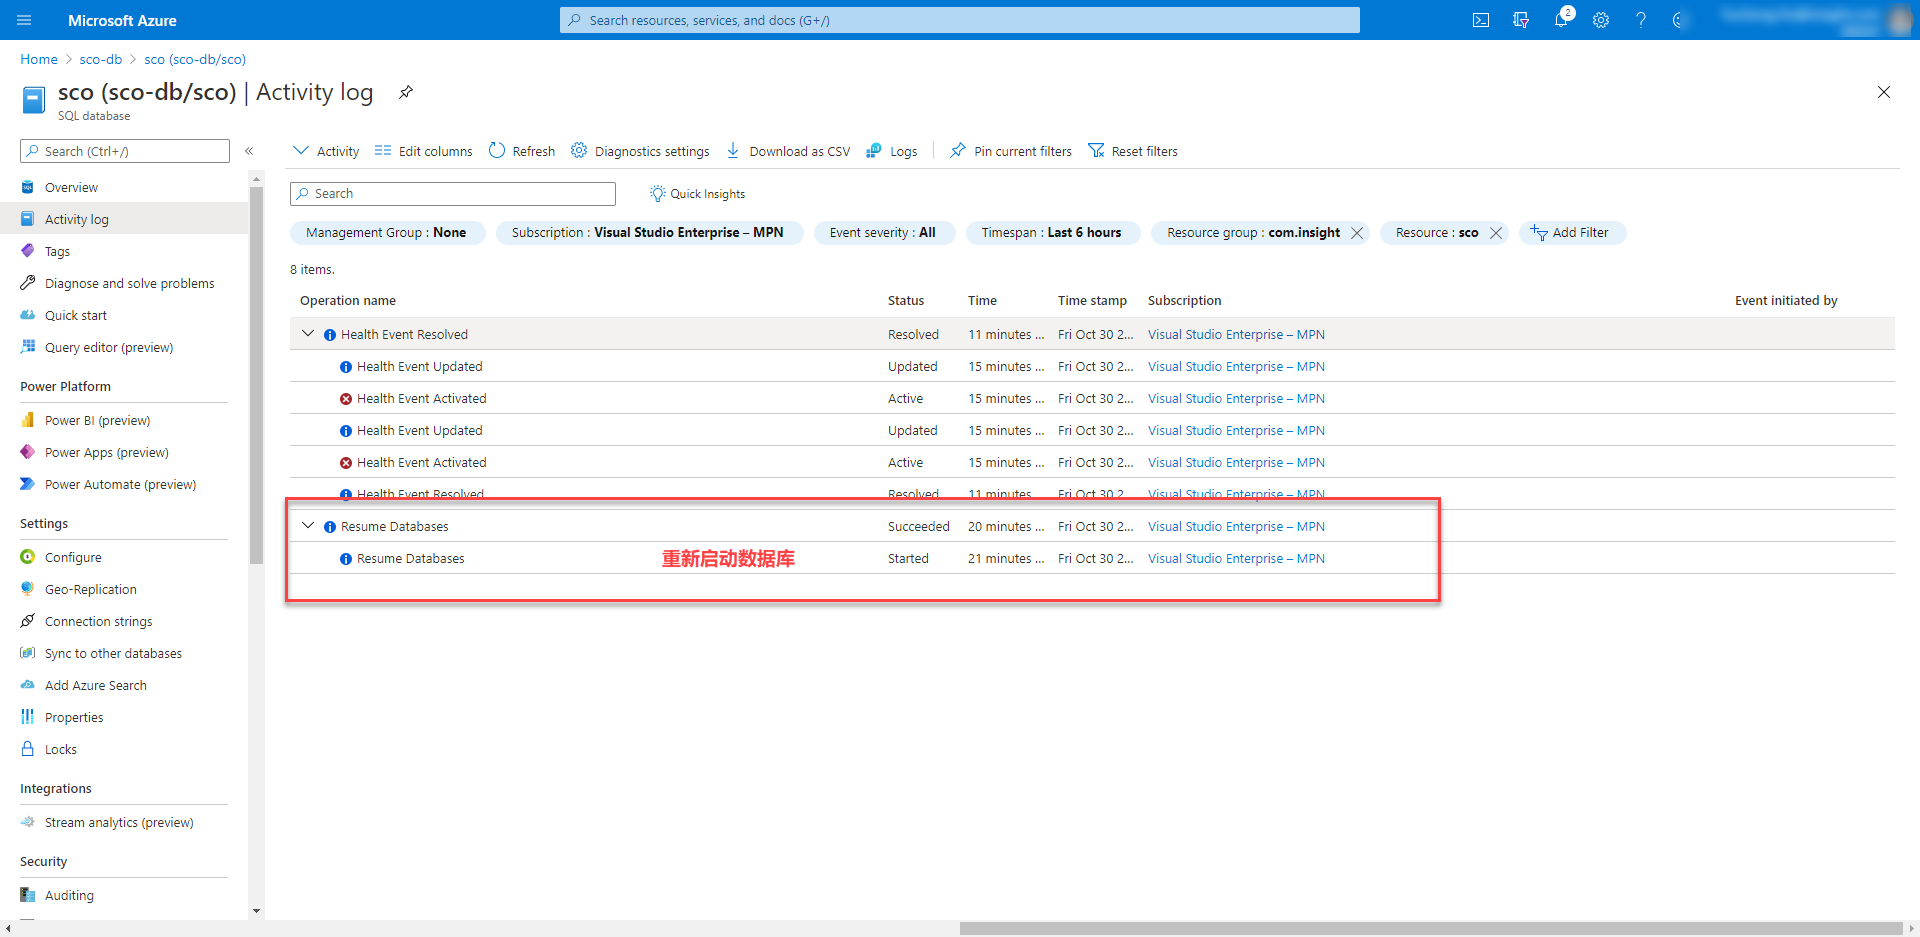Open Diagnostics settings
Image resolution: width=1920 pixels, height=937 pixels.
pos(640,151)
